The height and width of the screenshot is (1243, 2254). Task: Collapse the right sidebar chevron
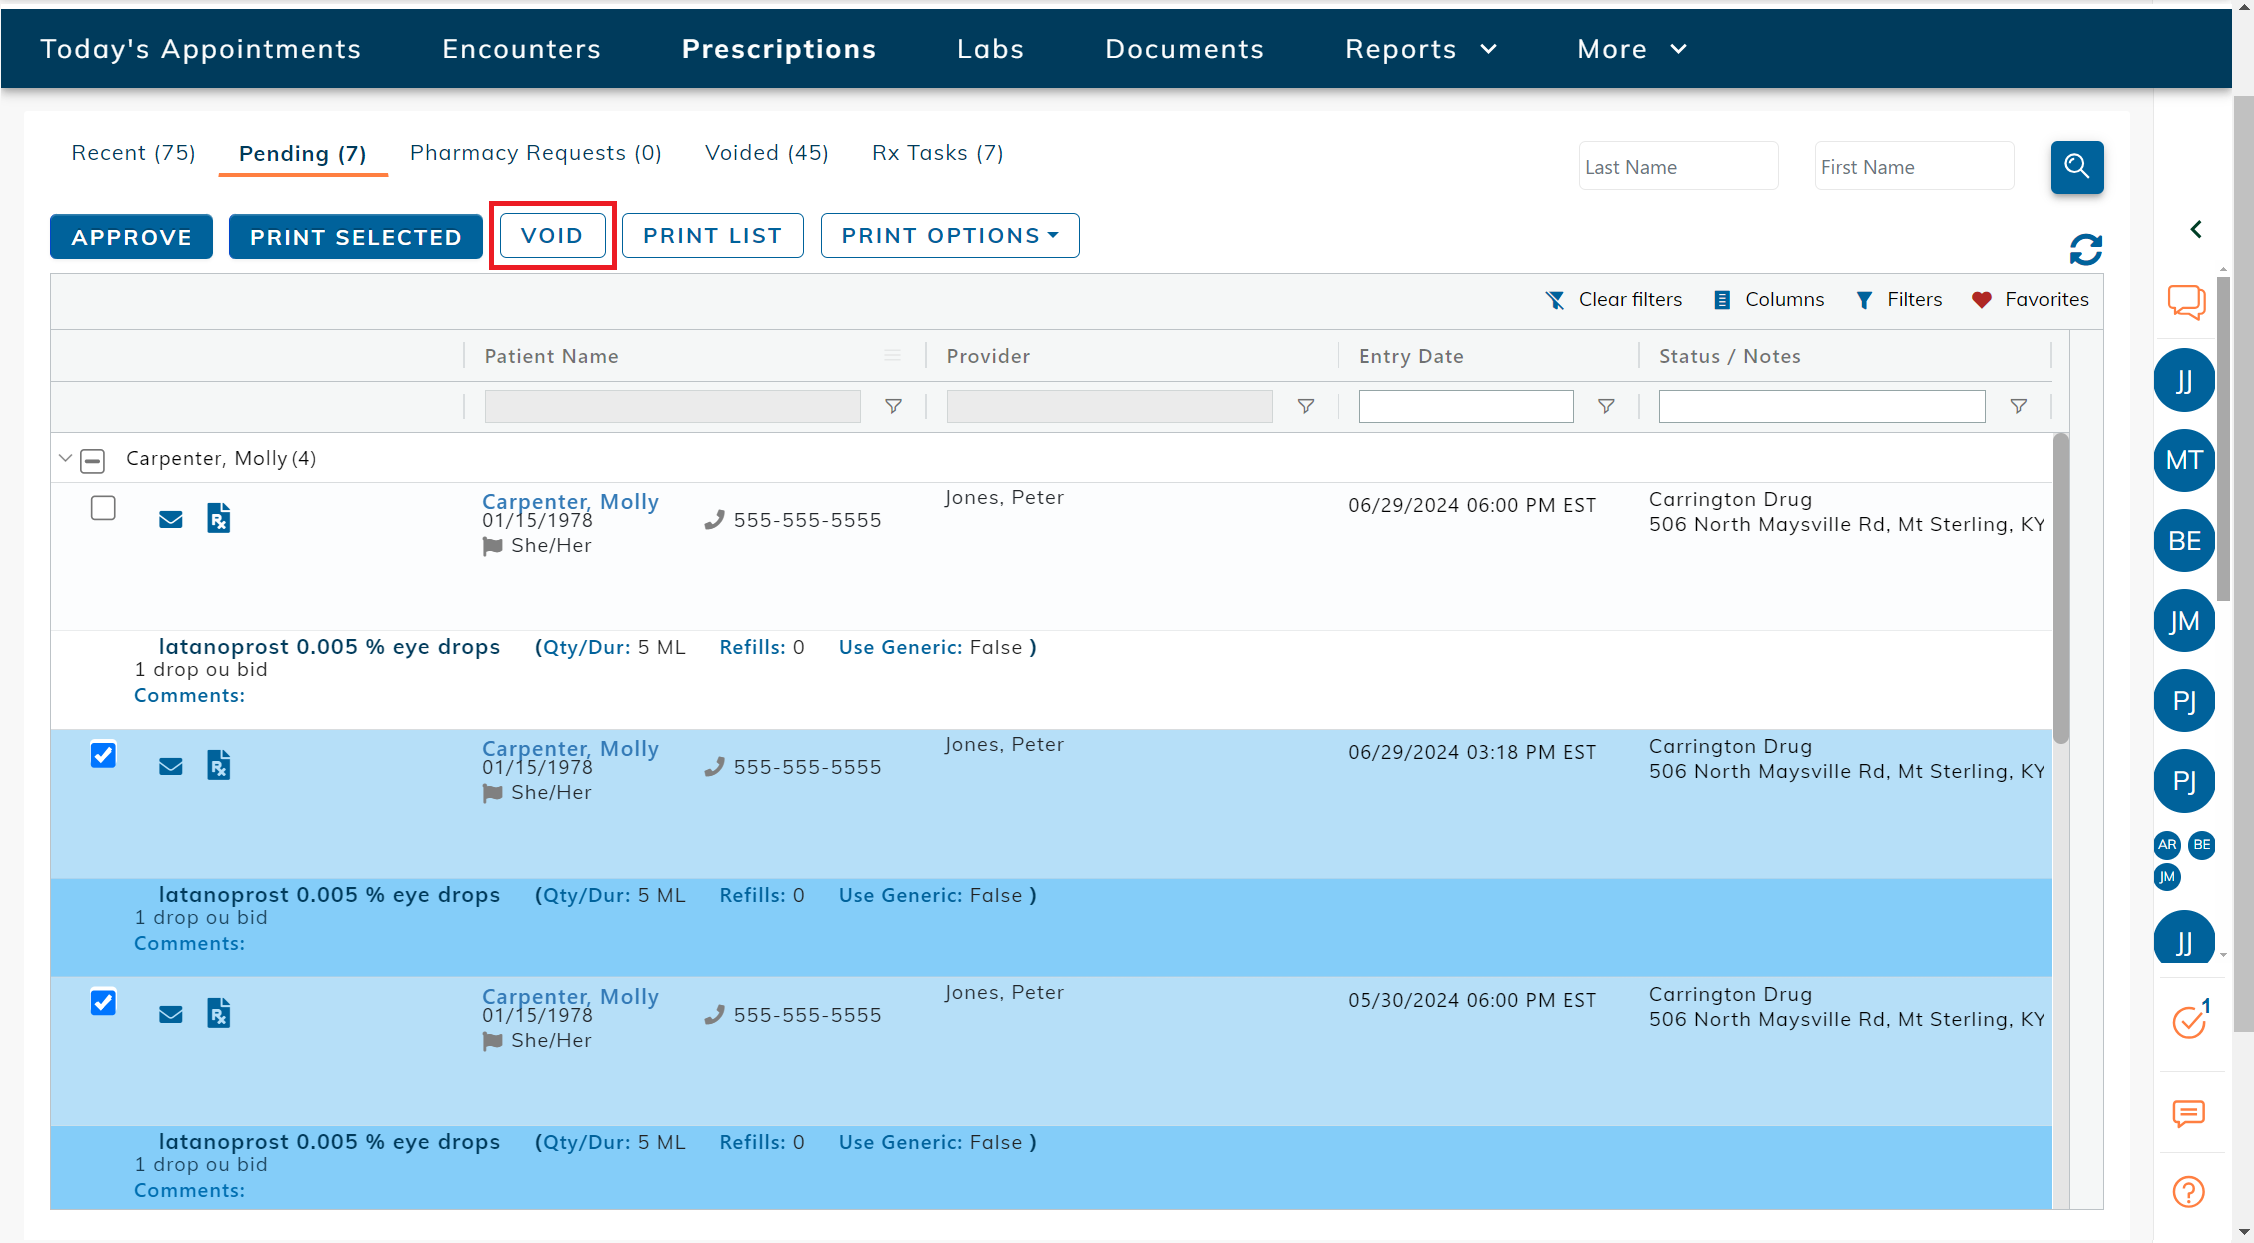tap(2195, 230)
